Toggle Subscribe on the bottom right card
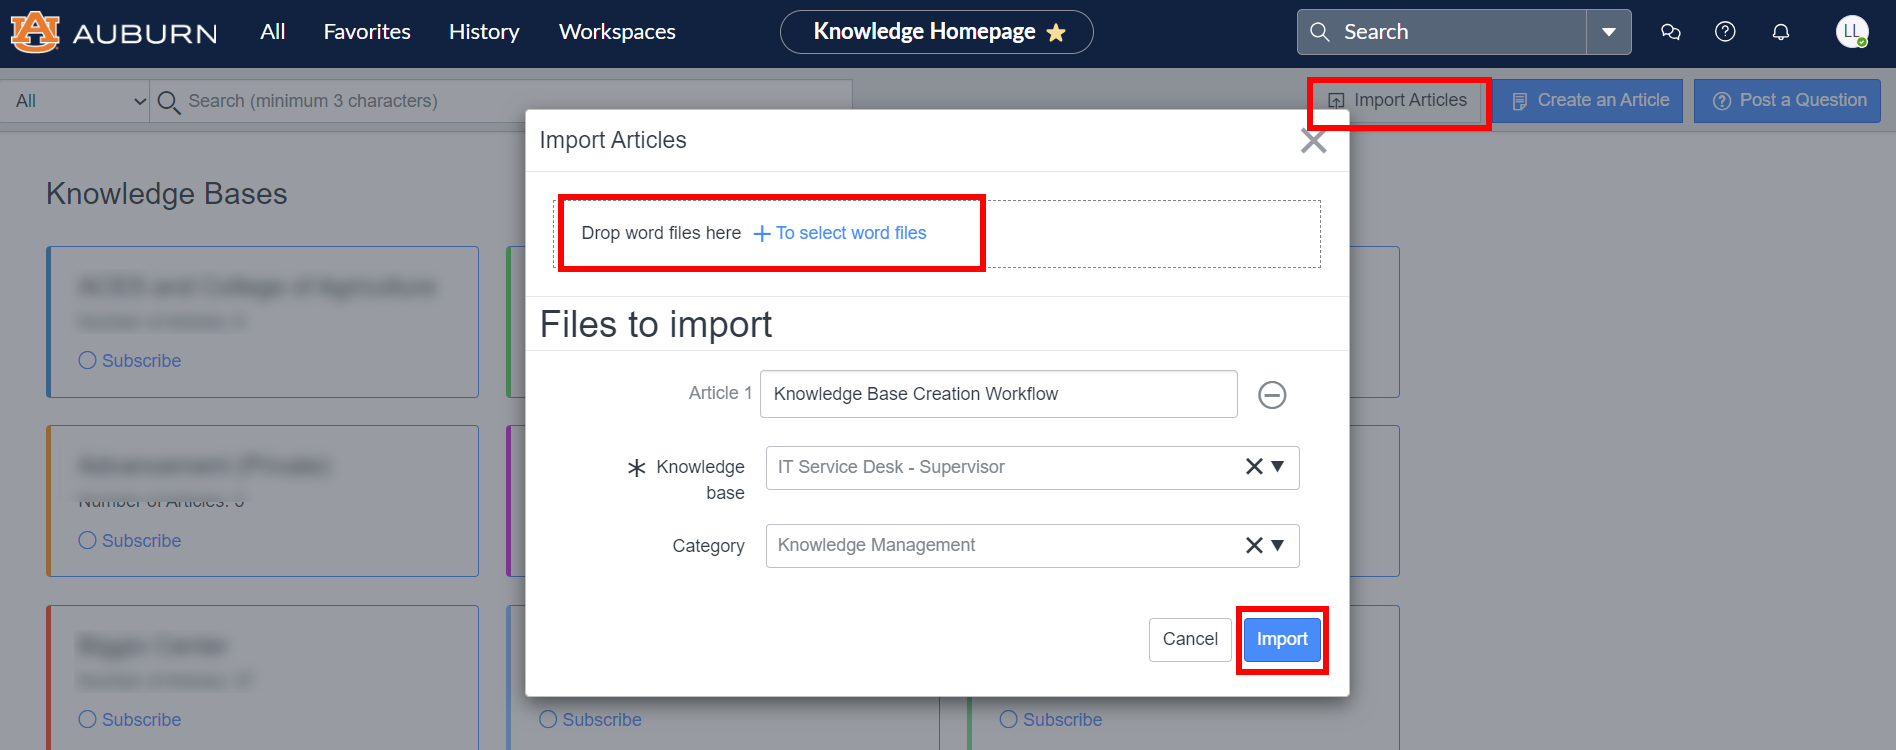This screenshot has height=750, width=1896. pos(1051,720)
